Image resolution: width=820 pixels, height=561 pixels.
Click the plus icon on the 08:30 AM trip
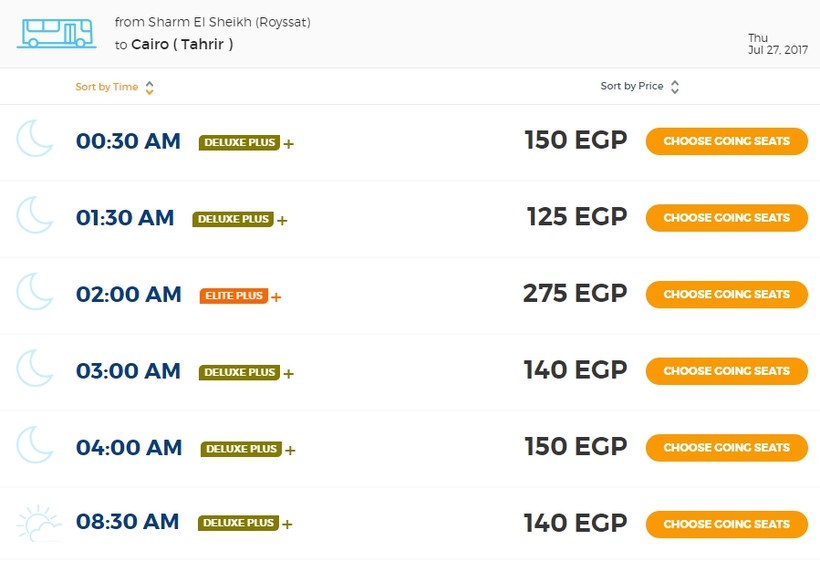288,524
